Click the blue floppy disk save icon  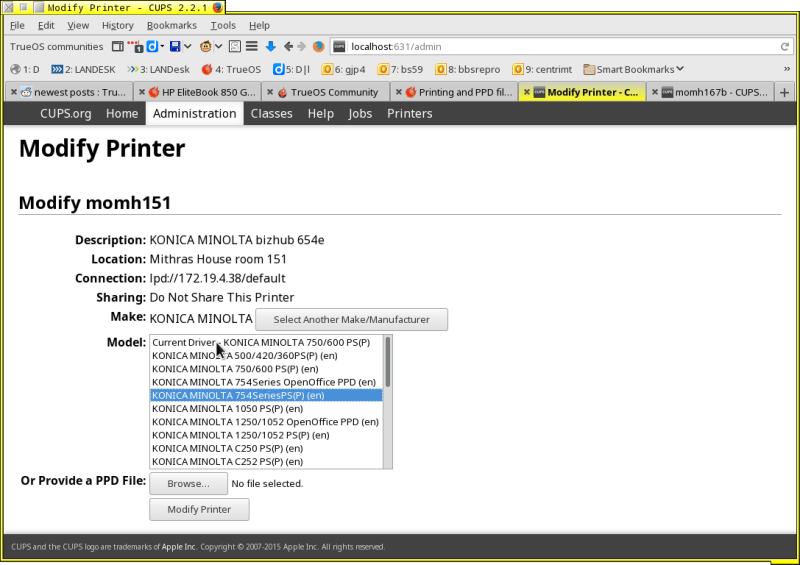tap(175, 46)
